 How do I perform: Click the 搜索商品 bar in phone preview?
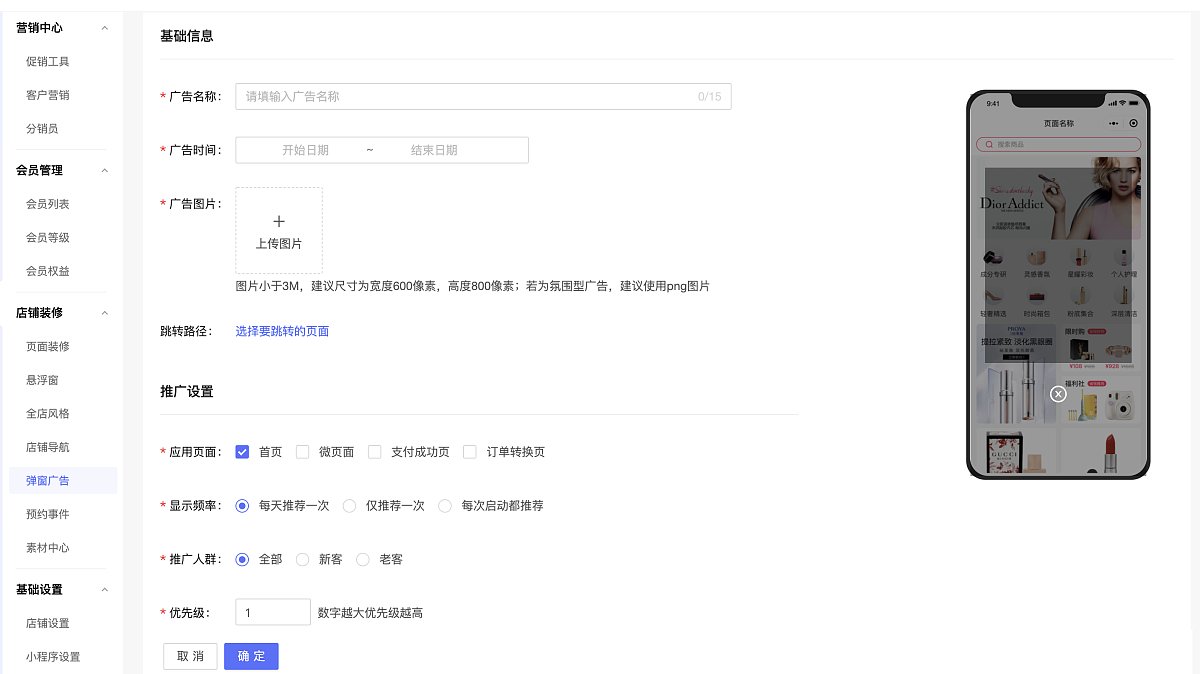coord(1058,144)
